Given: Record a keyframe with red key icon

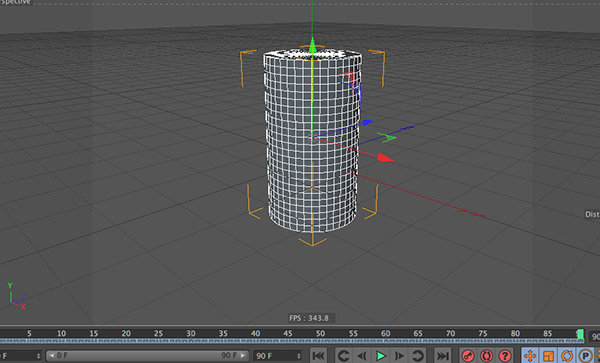Looking at the screenshot, I should coord(468,356).
